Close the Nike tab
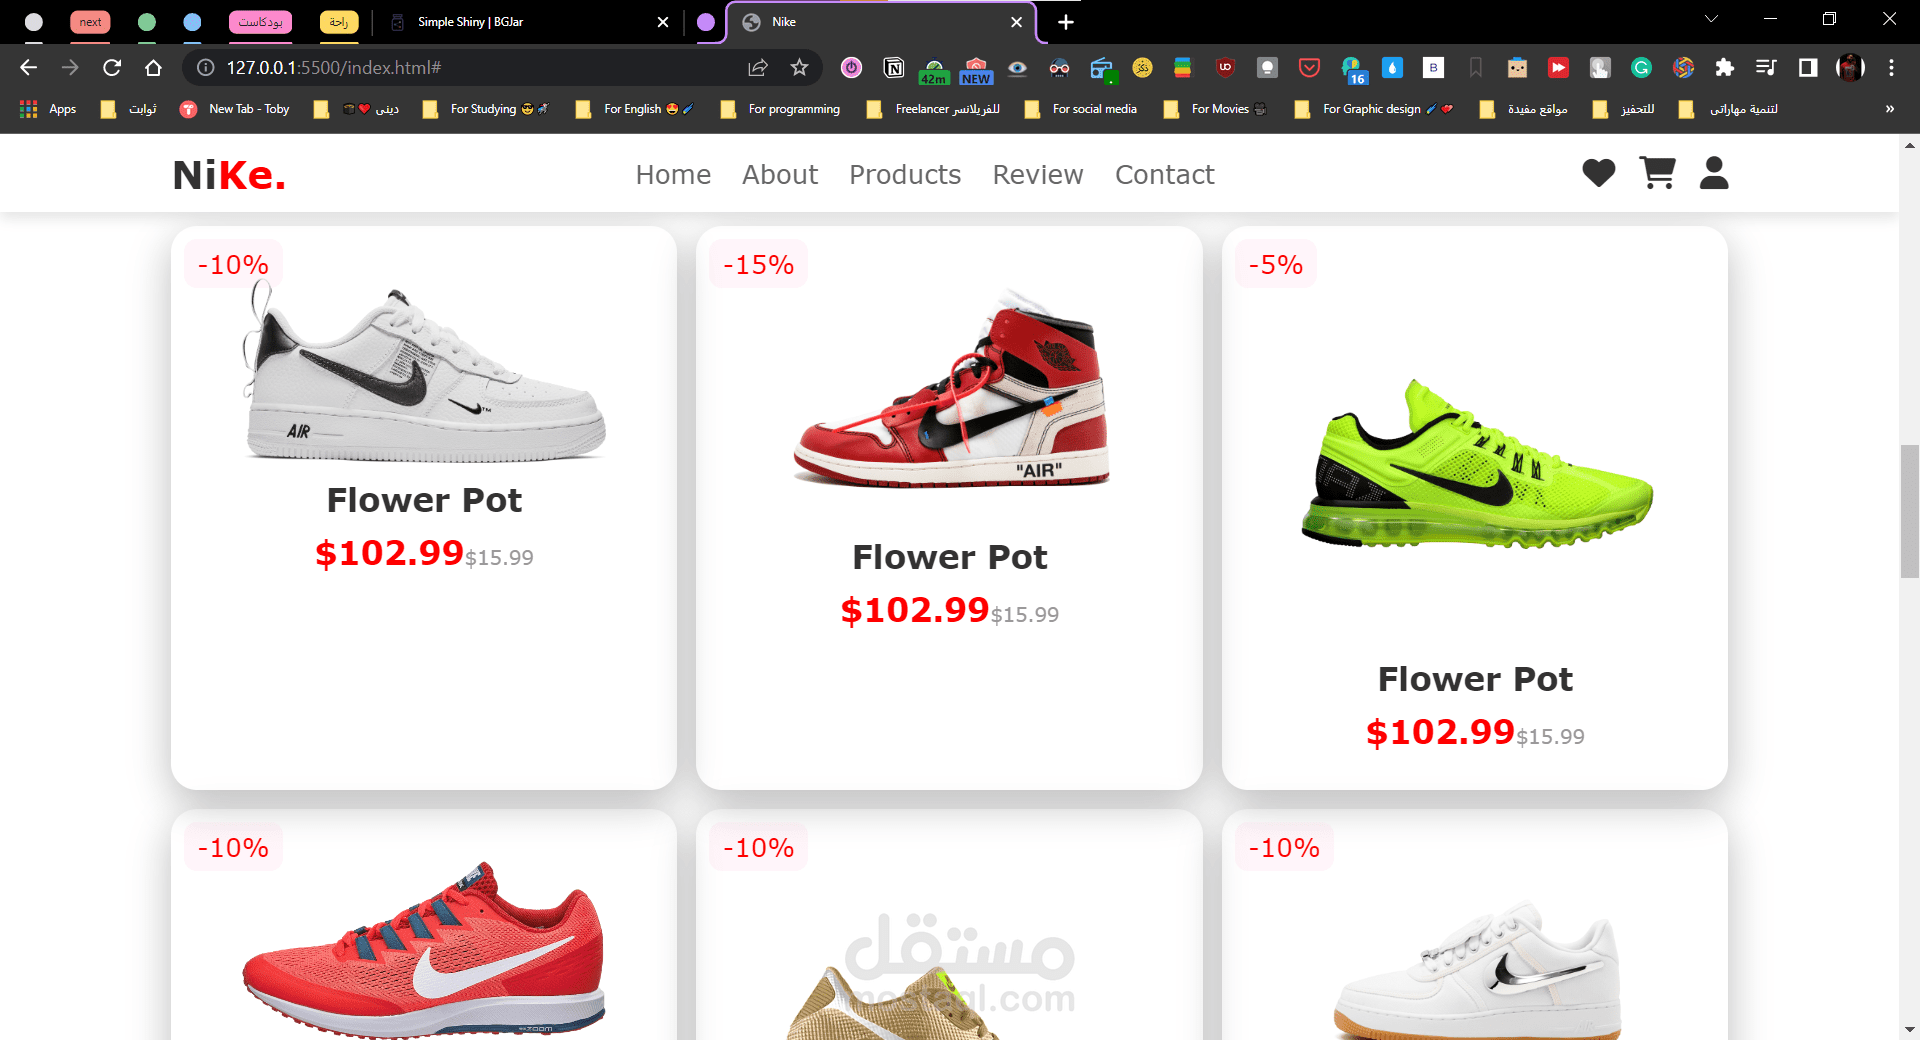Screen dimensions: 1920x1040 [x=1016, y=22]
